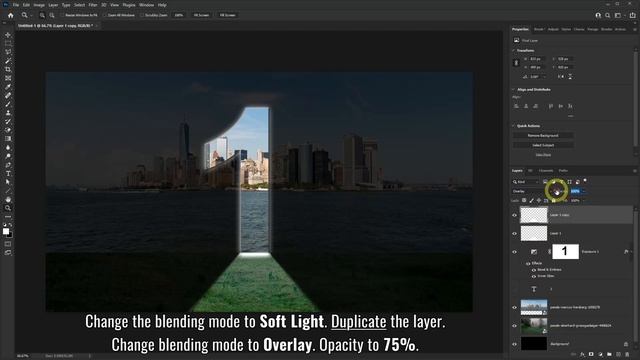
Task: Create new adjustment layer icon
Action: coord(600,355)
